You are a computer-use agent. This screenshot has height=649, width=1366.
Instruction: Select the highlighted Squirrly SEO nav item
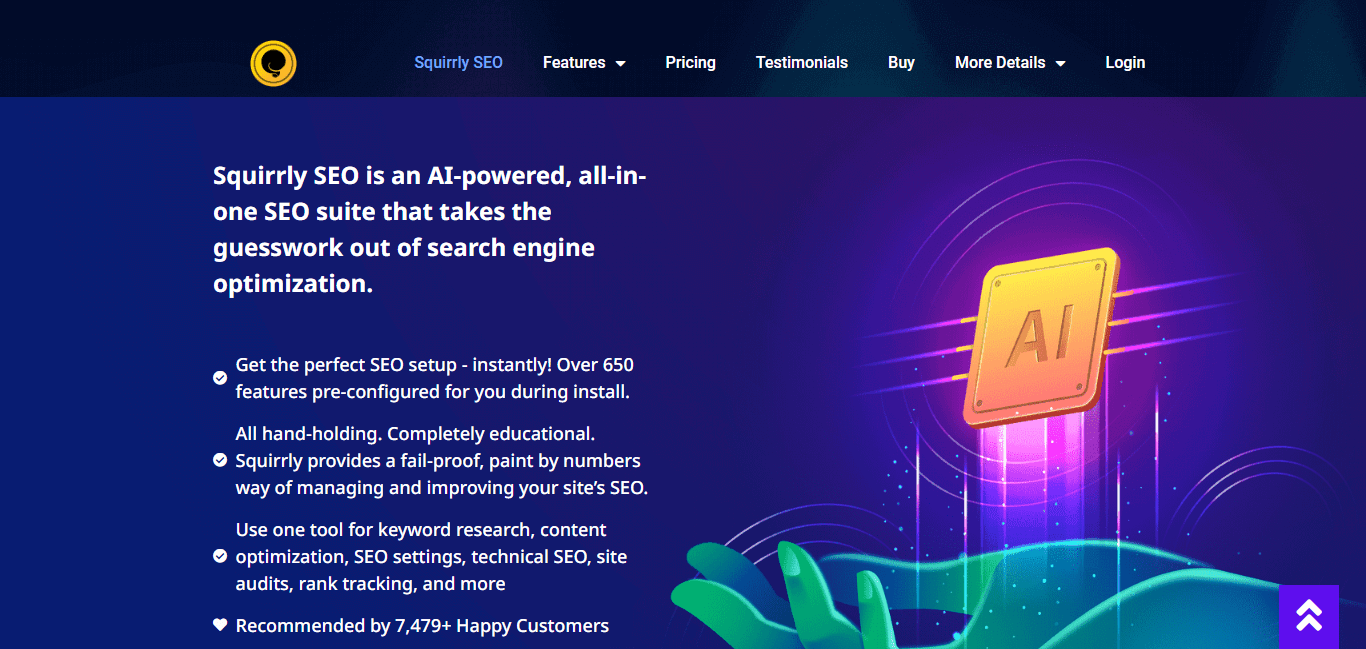click(x=458, y=62)
